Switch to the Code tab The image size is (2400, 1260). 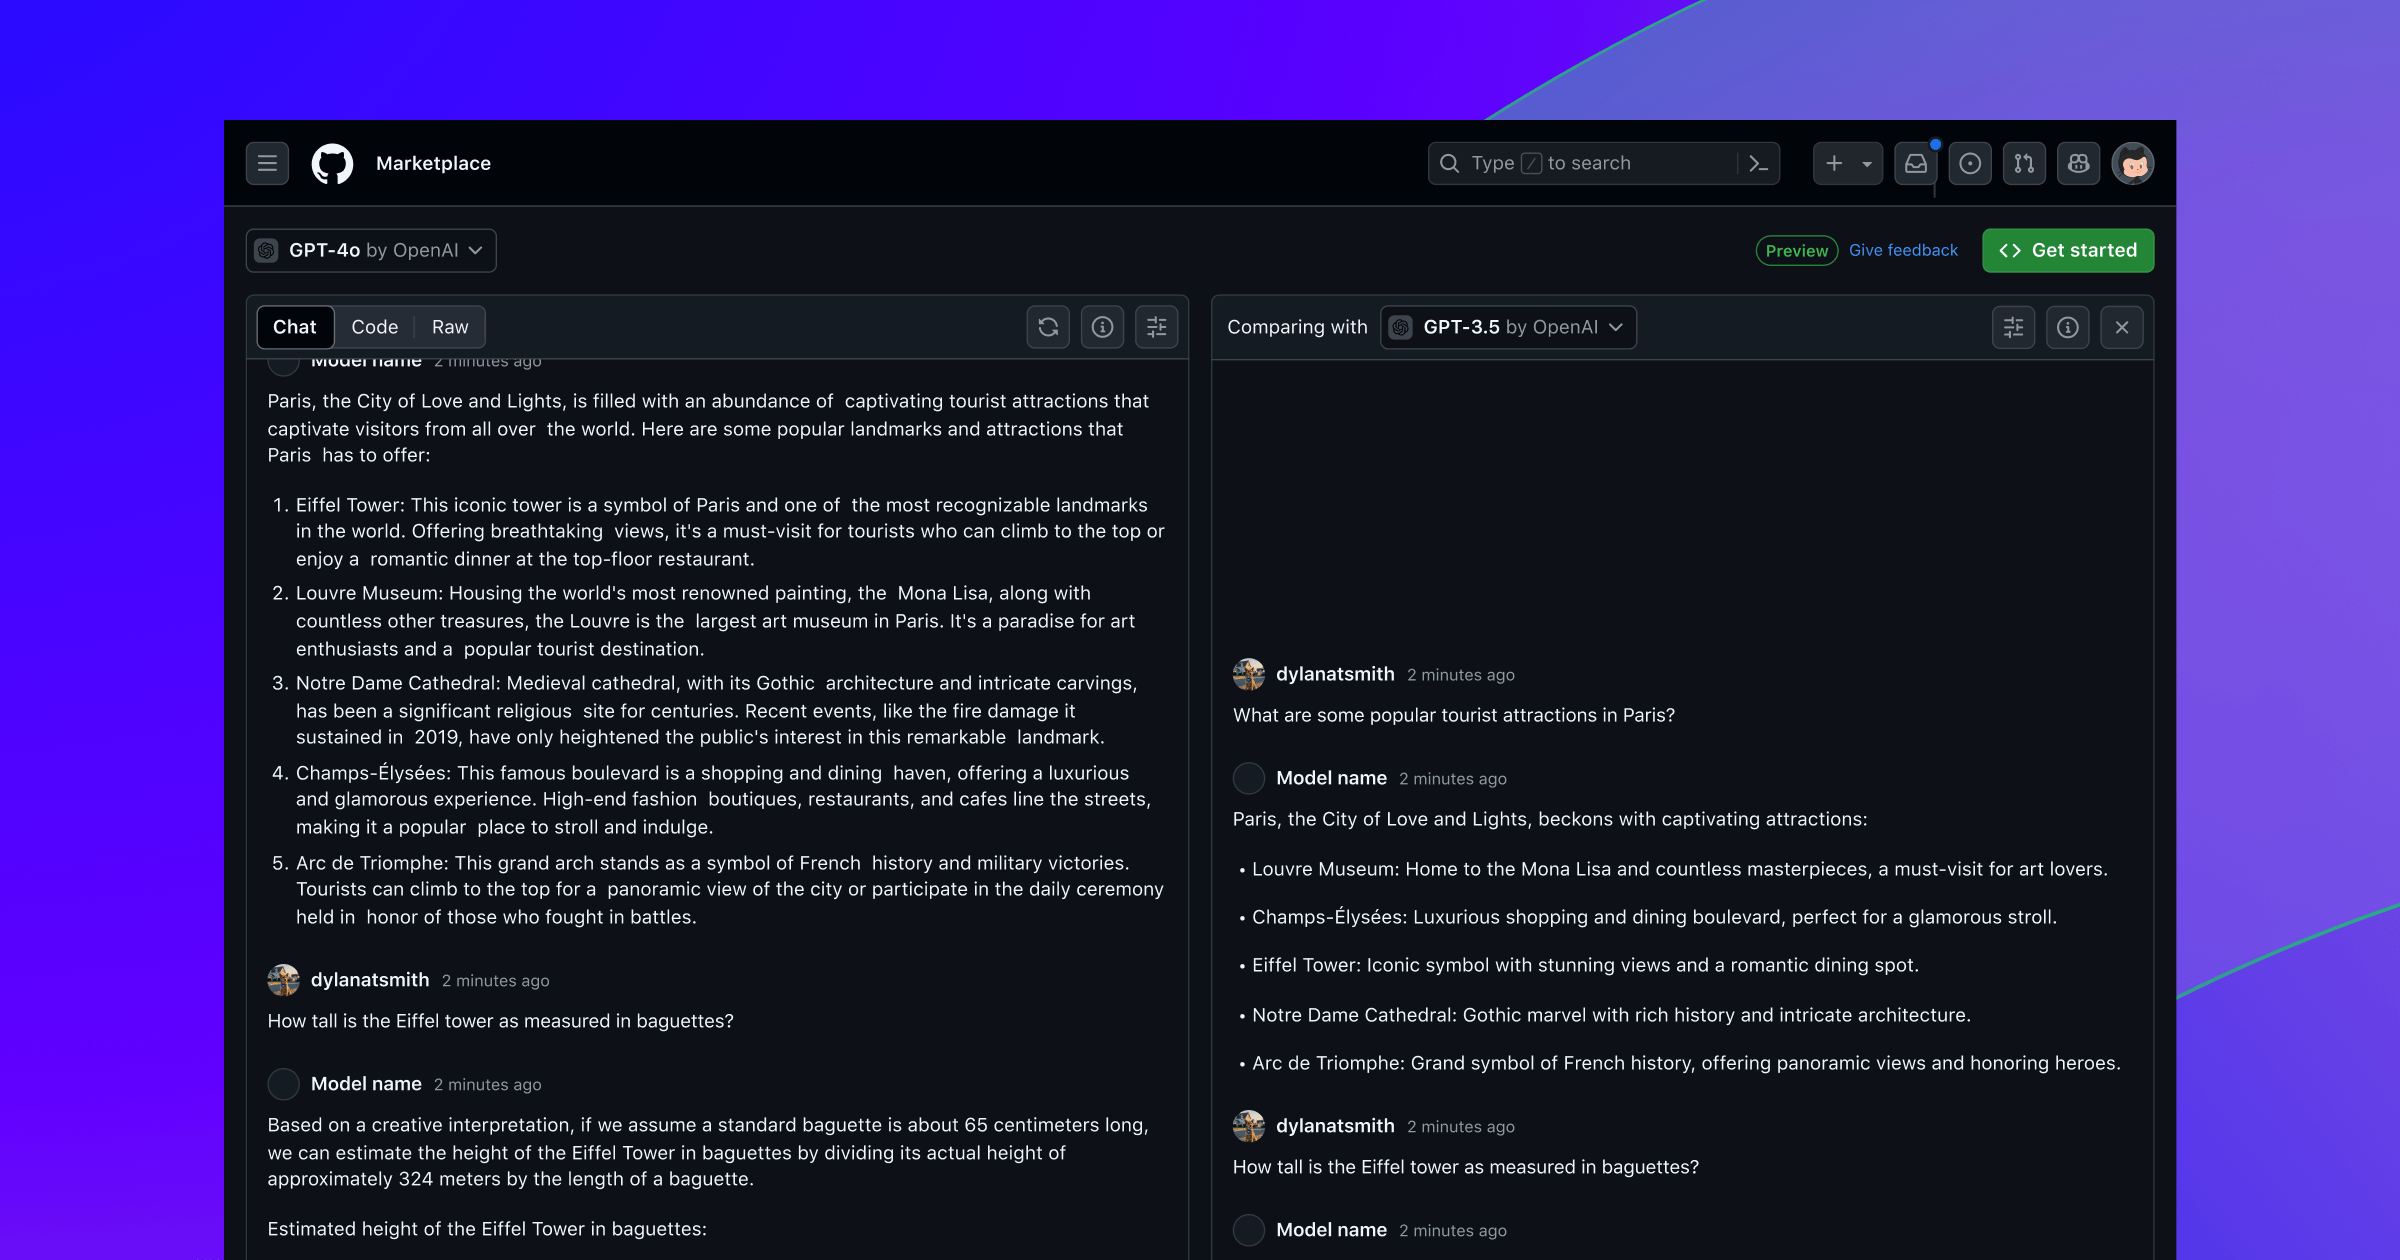[374, 327]
